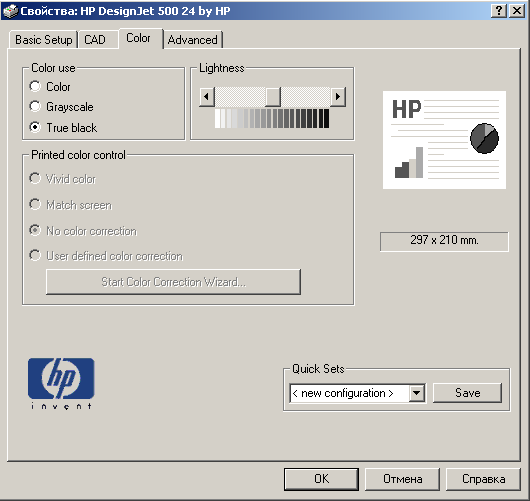Go to the Advanced tab
Screen dimensions: 530x501
click(x=193, y=40)
